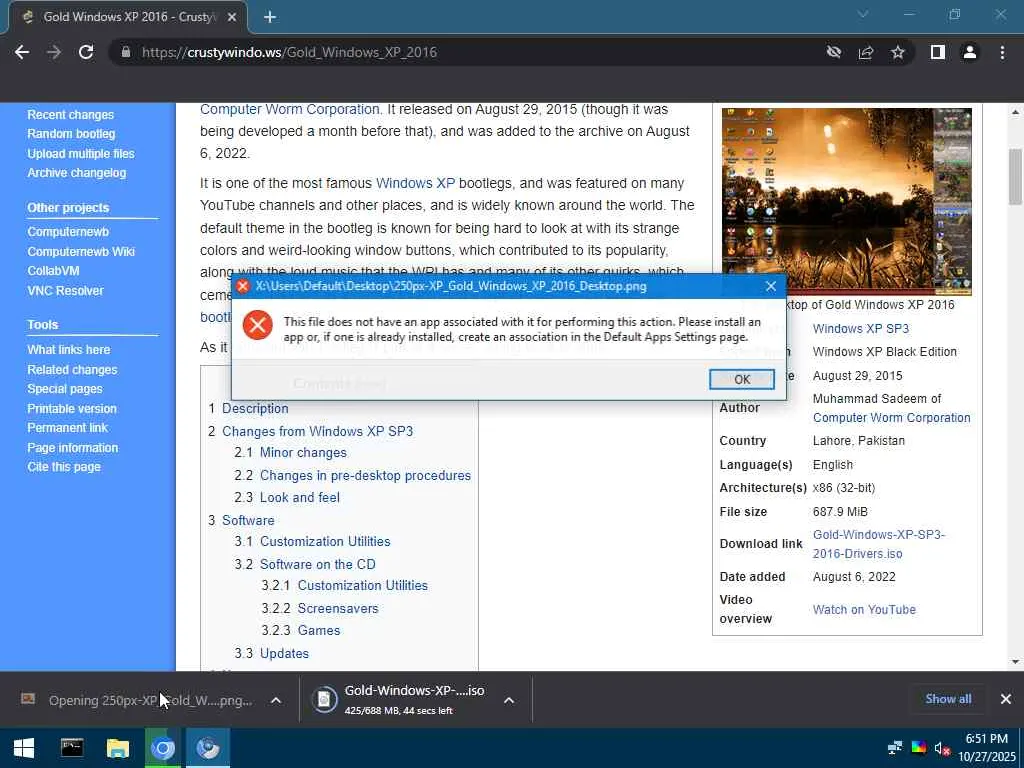Reload the page with the refresh icon
The image size is (1024, 768).
point(86,52)
